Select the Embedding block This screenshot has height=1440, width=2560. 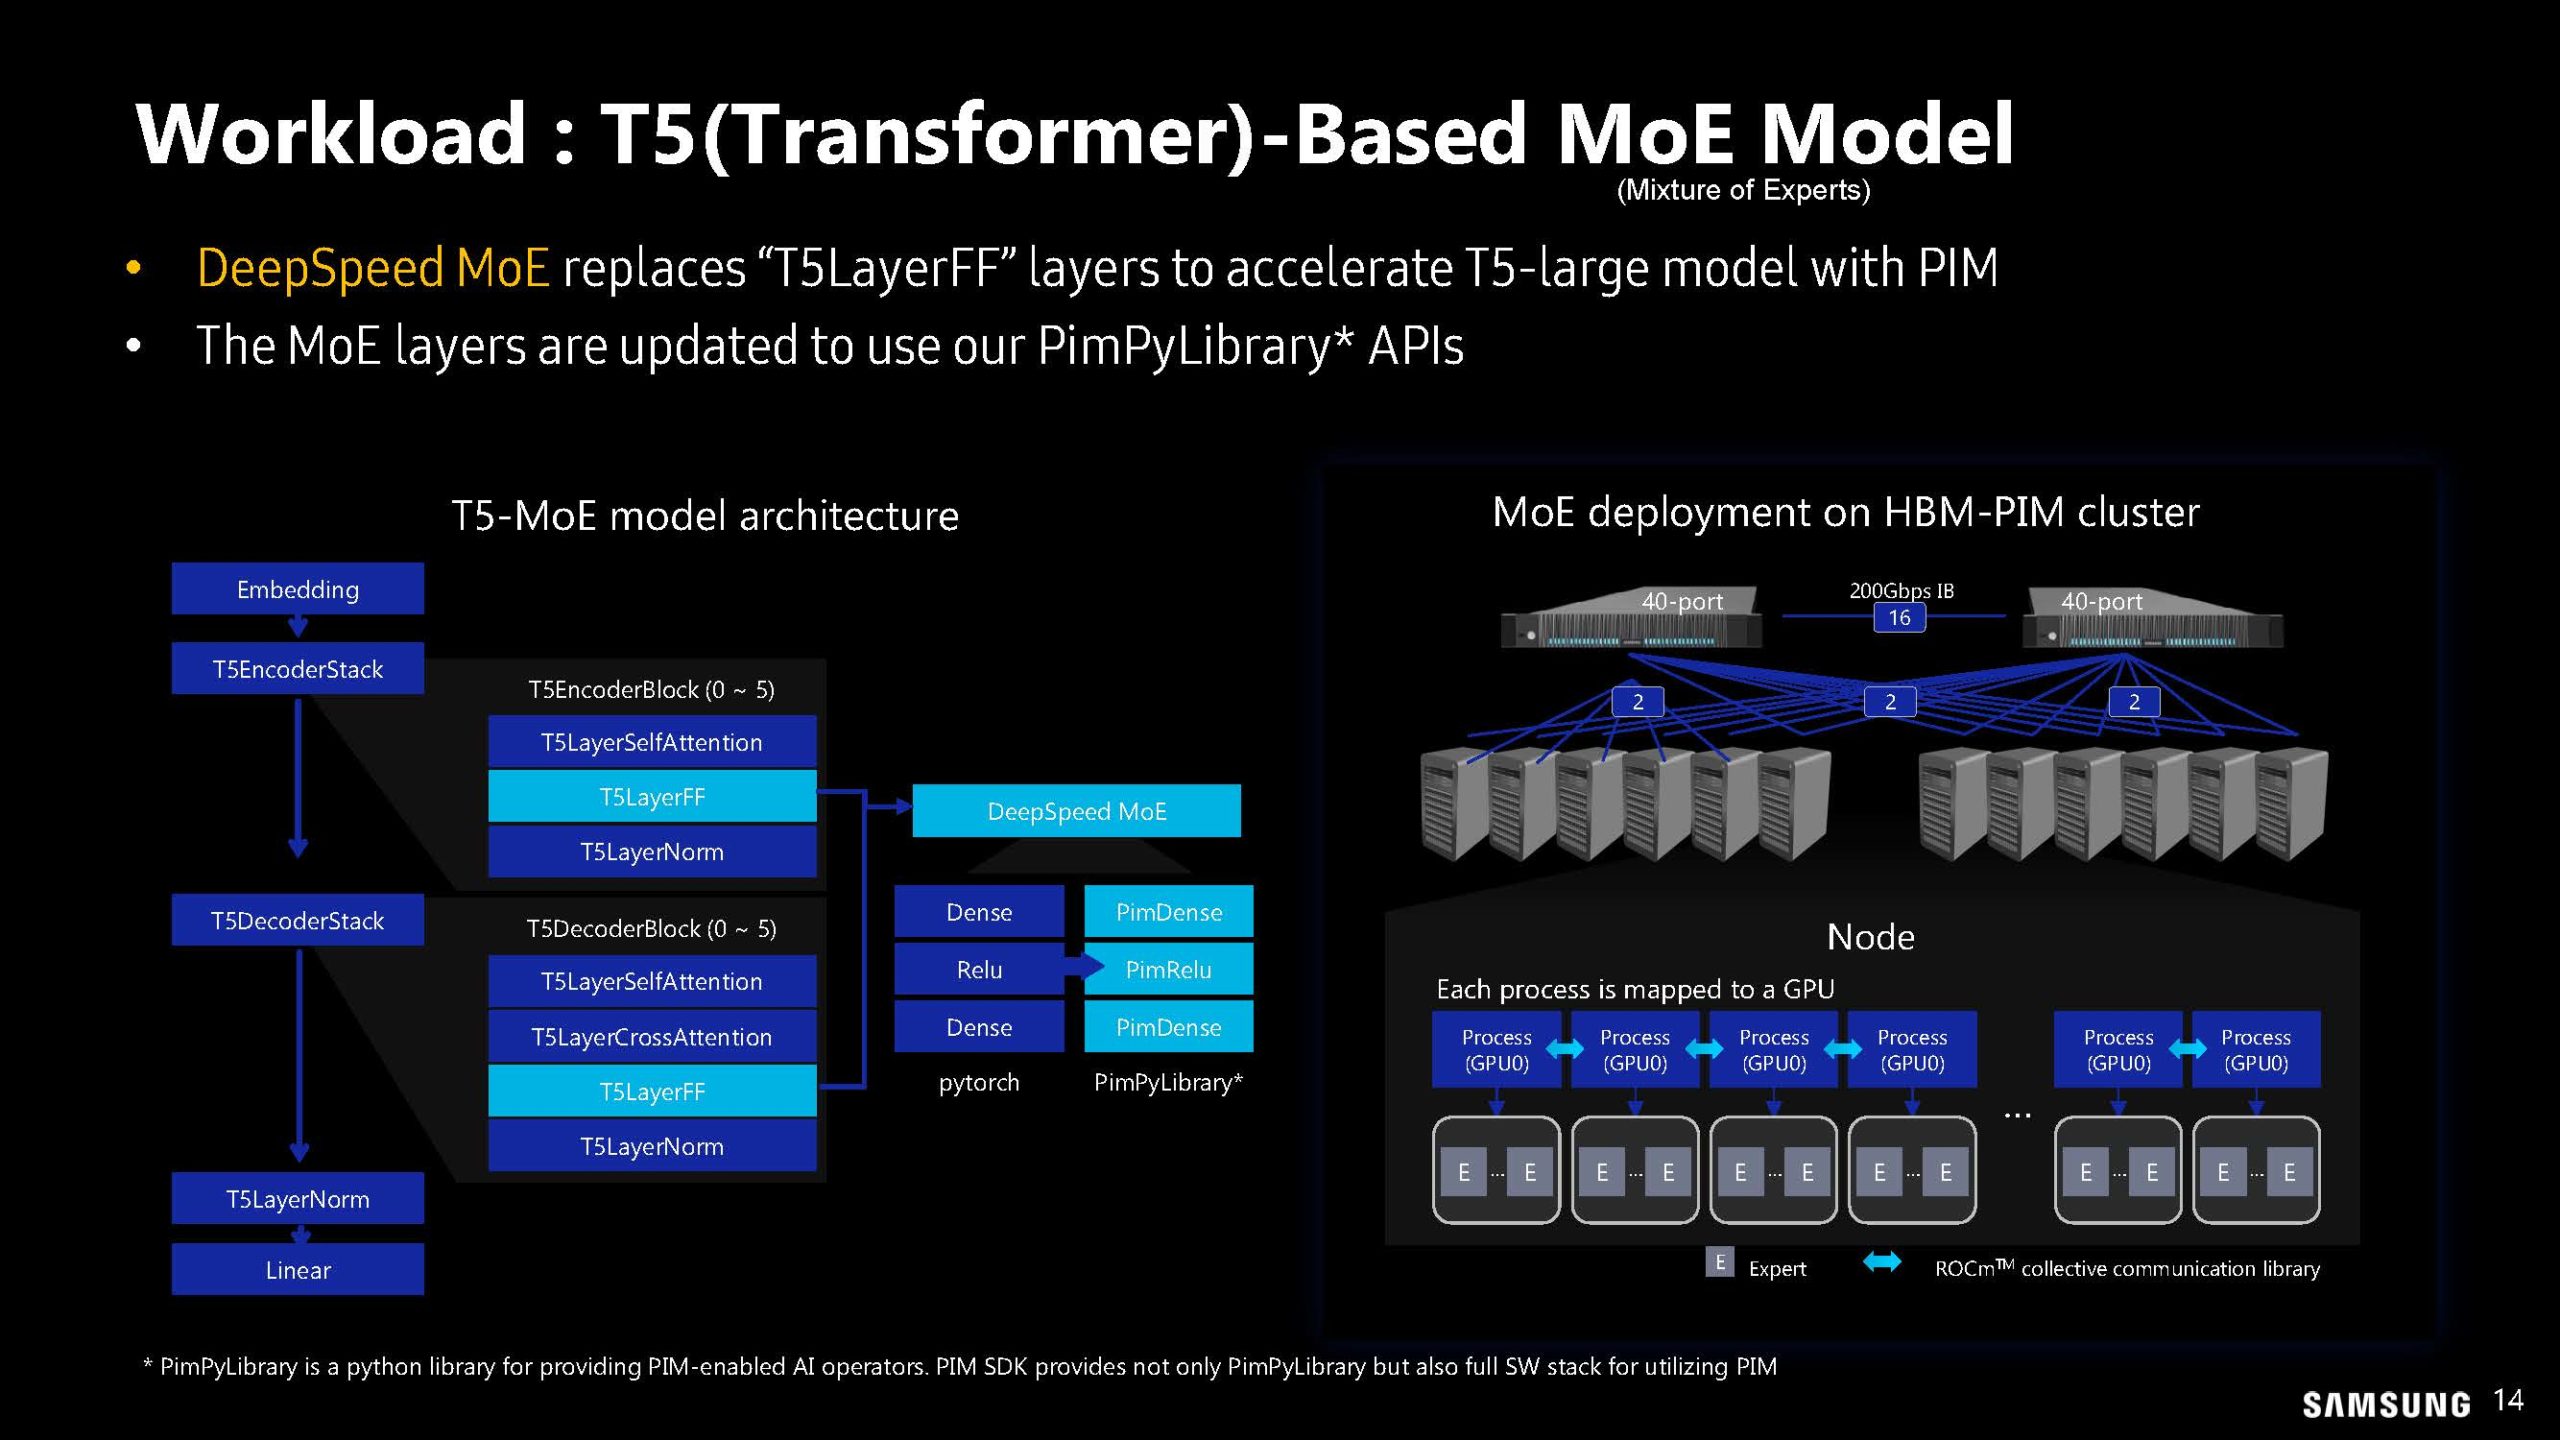(297, 589)
